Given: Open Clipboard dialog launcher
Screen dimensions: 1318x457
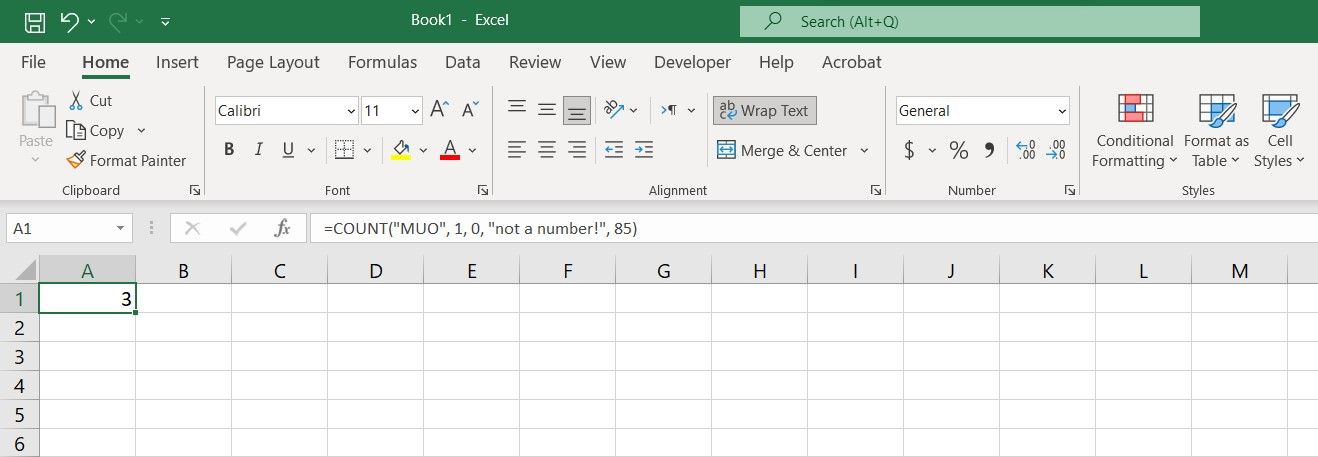Looking at the screenshot, I should click(x=194, y=190).
